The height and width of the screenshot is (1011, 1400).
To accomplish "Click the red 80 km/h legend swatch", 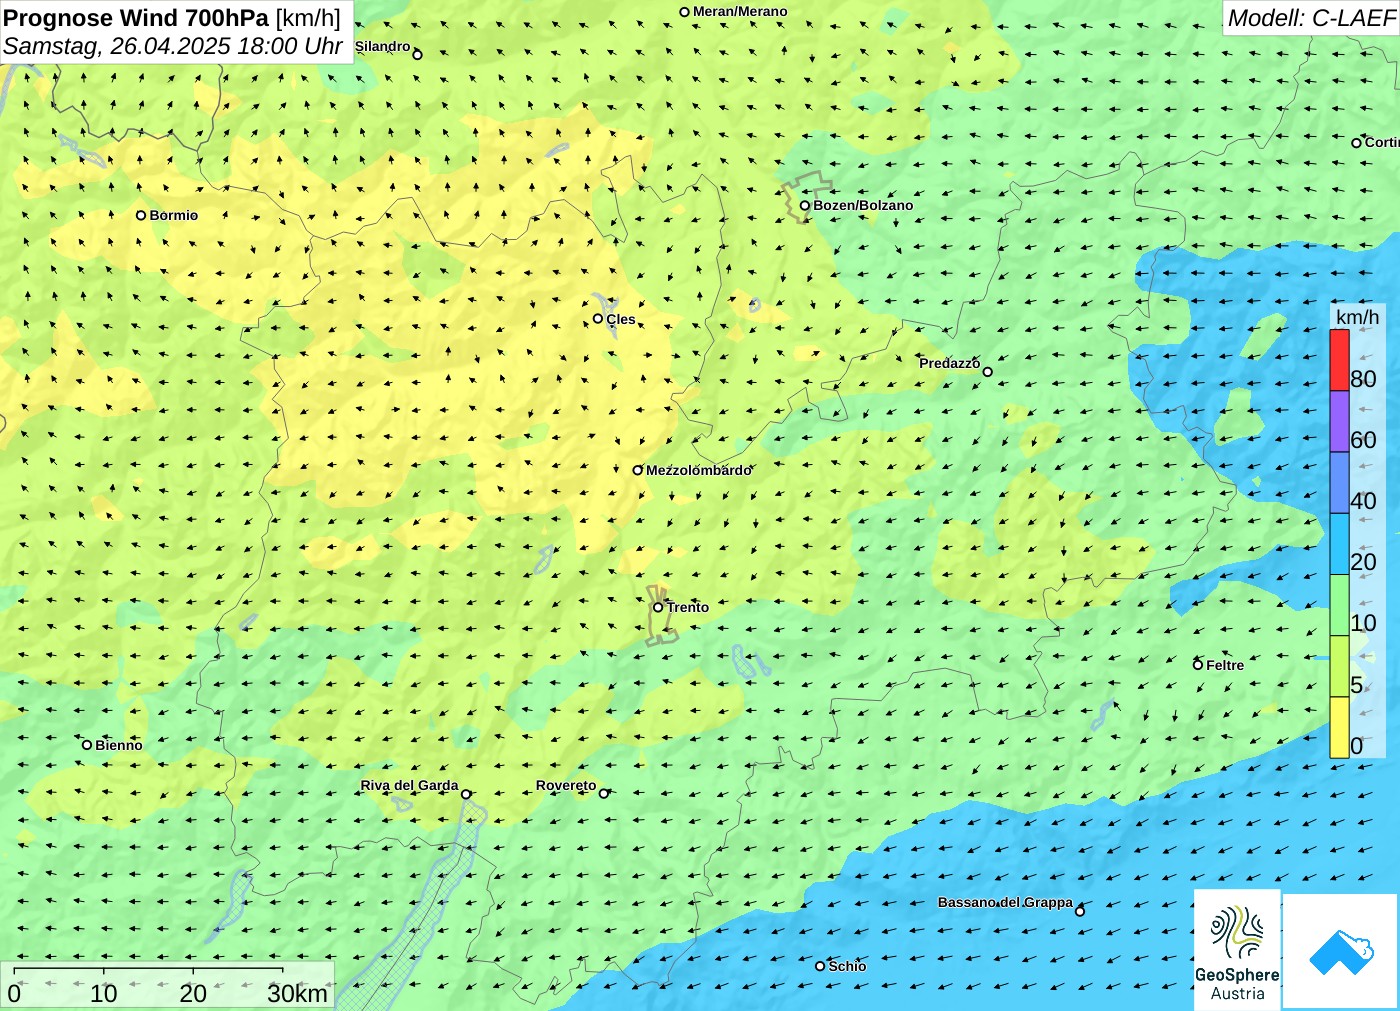I will pyautogui.click(x=1339, y=360).
